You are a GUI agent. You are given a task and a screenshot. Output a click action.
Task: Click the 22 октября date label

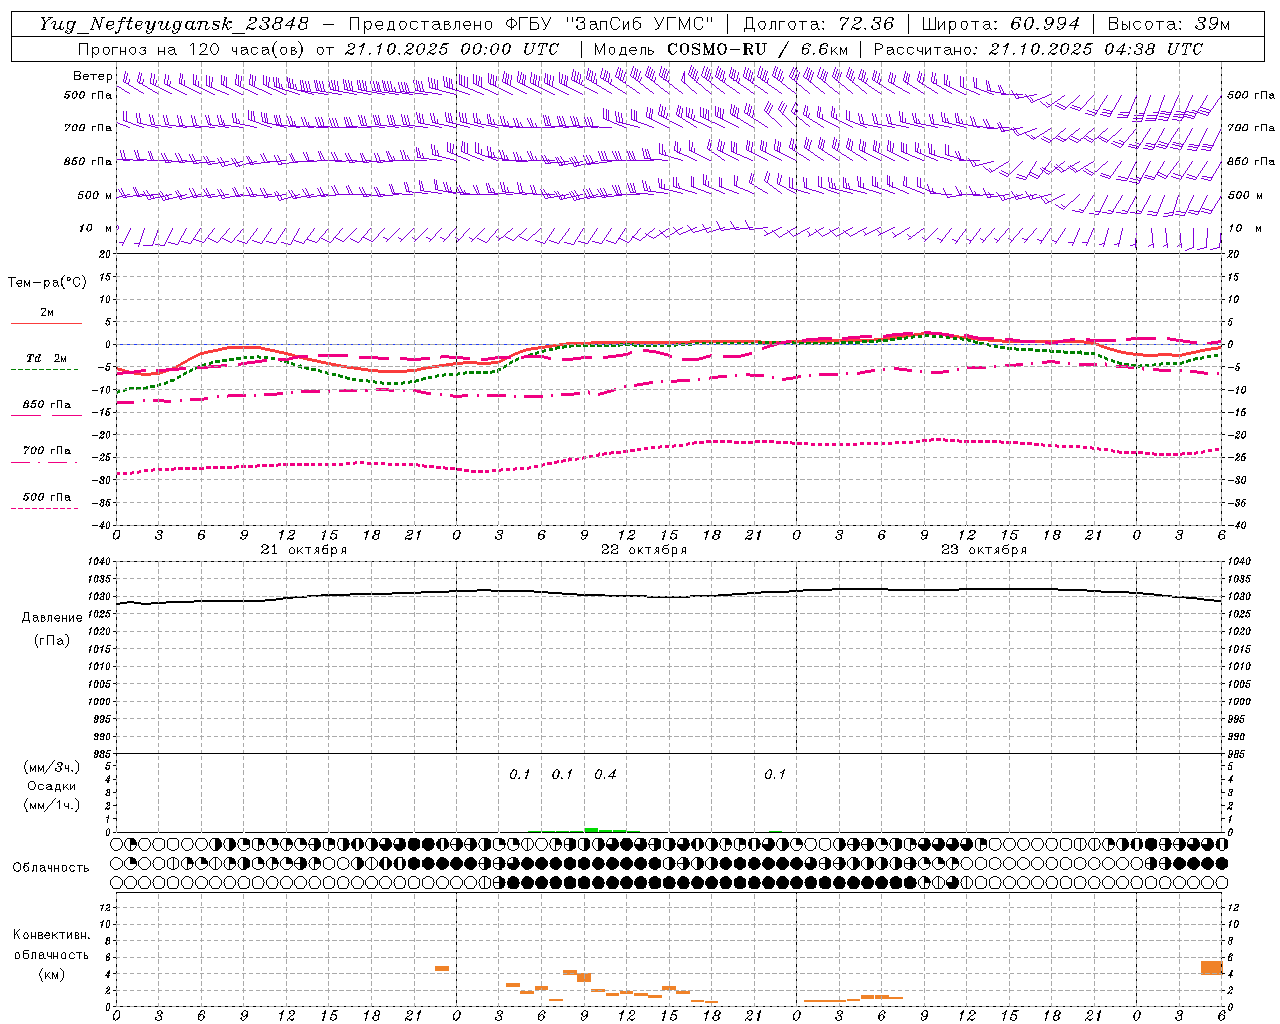pyautogui.click(x=644, y=550)
